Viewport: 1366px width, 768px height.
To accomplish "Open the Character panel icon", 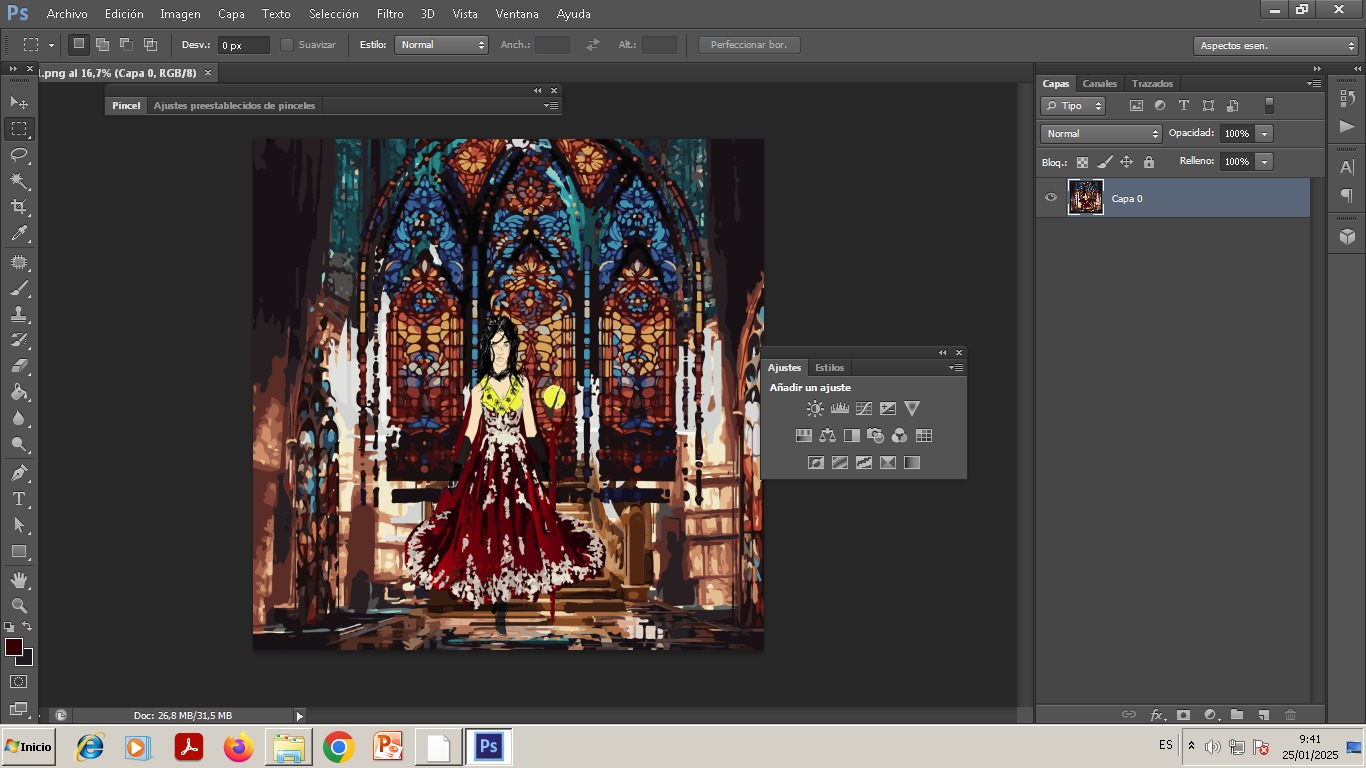I will coord(1347,167).
